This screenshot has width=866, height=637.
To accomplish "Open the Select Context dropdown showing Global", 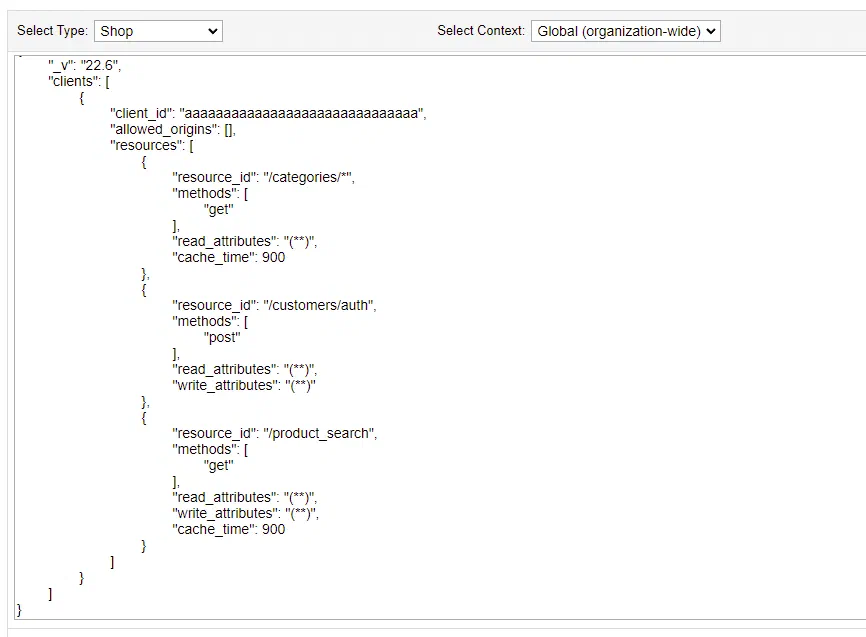I will click(626, 31).
